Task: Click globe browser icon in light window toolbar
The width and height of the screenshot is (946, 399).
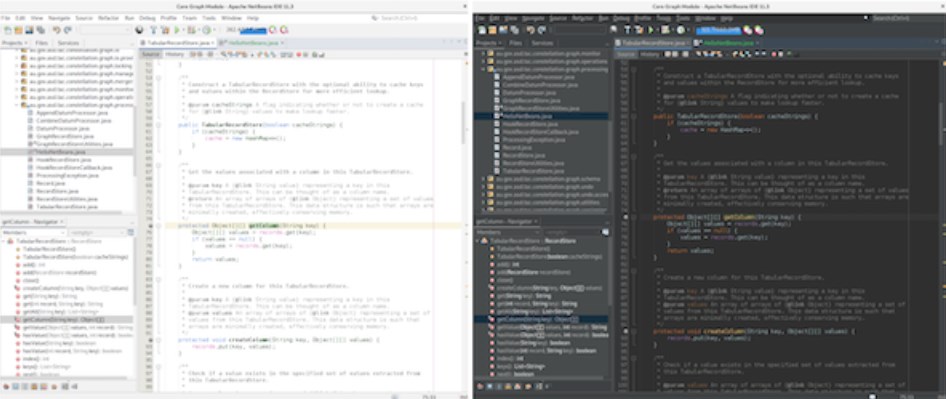Action: [139, 30]
